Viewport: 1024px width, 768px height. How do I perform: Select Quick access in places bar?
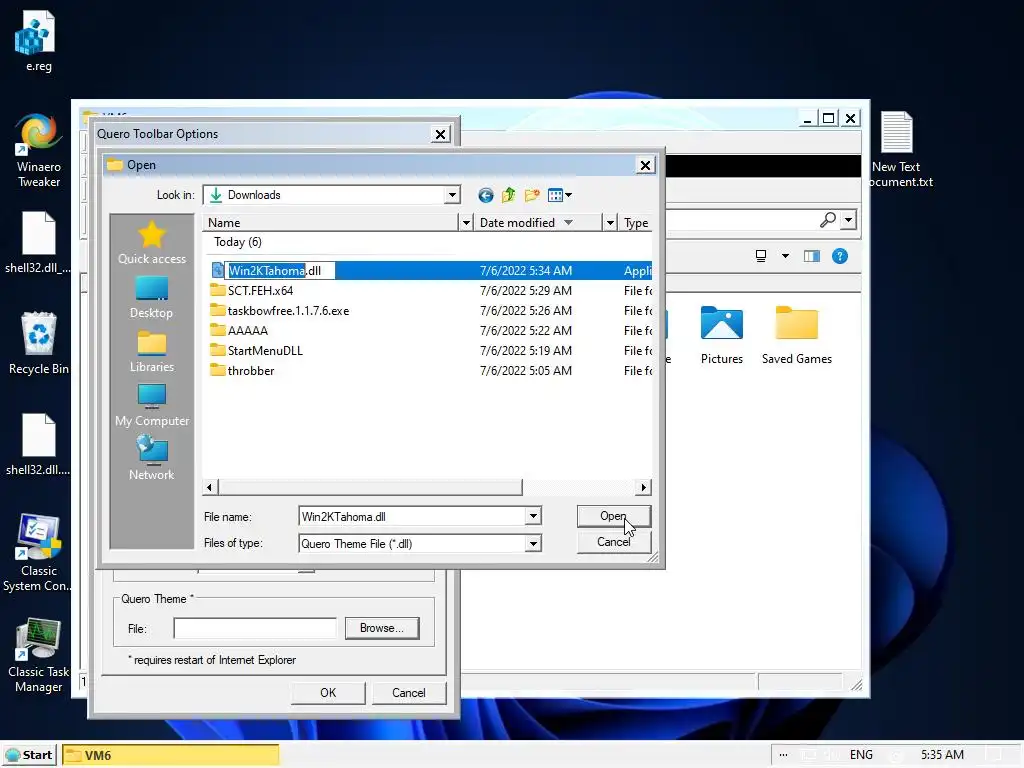pos(152,242)
